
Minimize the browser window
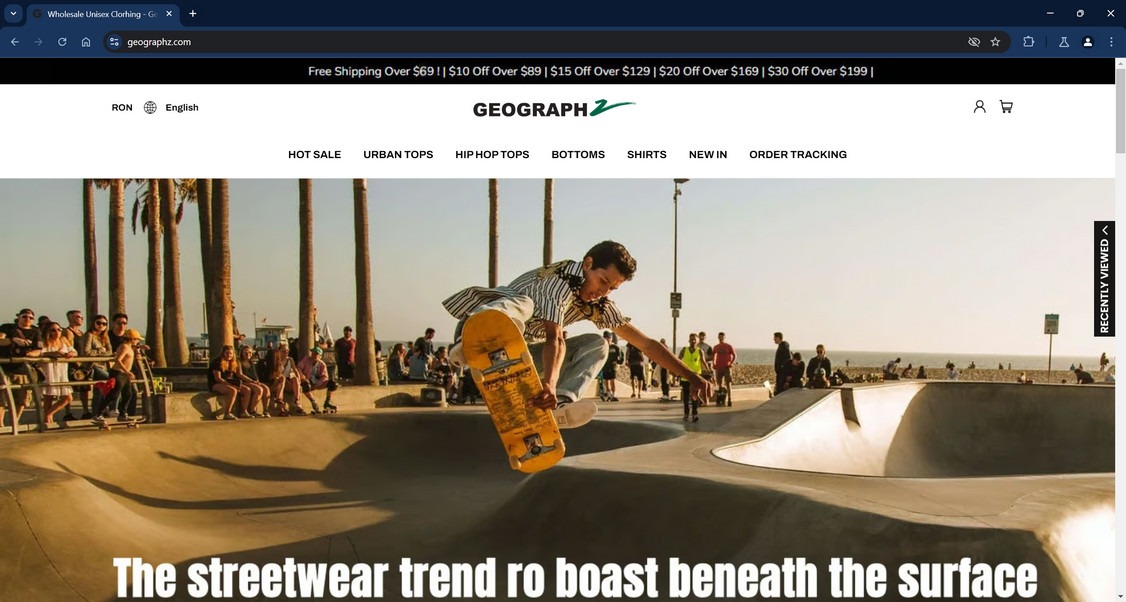click(1050, 13)
